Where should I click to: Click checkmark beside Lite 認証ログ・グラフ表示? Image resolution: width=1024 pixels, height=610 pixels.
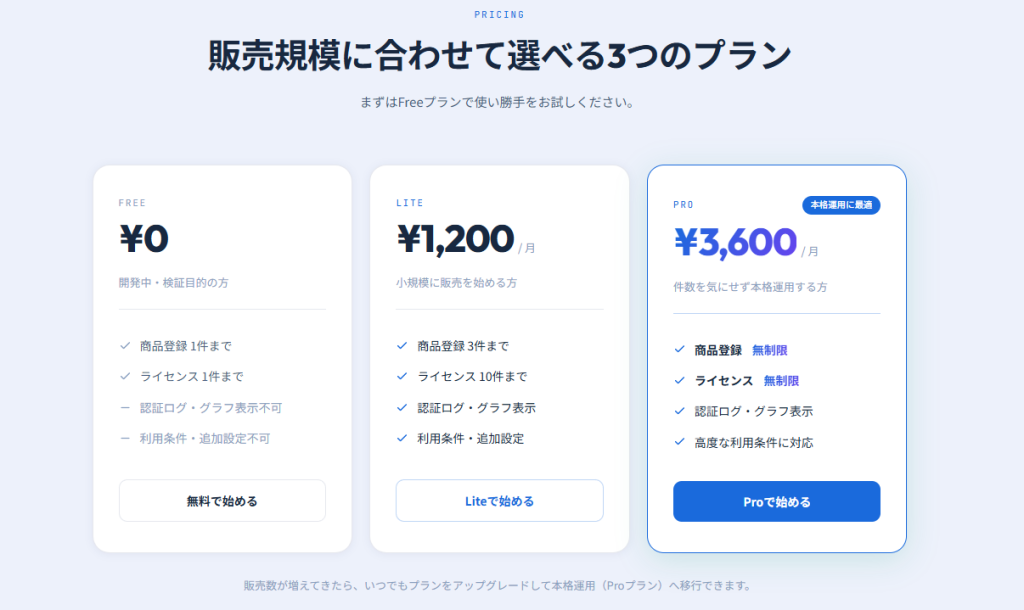pyautogui.click(x=402, y=408)
